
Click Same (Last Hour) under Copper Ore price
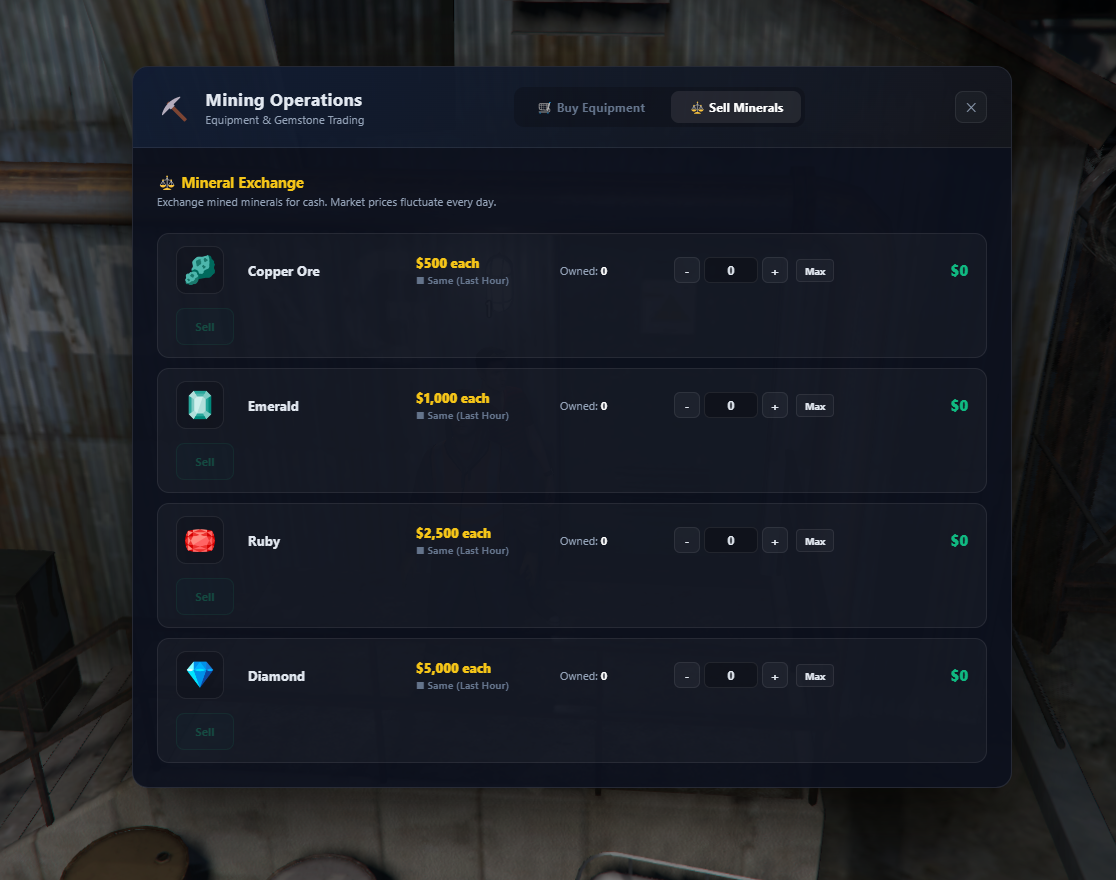(463, 281)
